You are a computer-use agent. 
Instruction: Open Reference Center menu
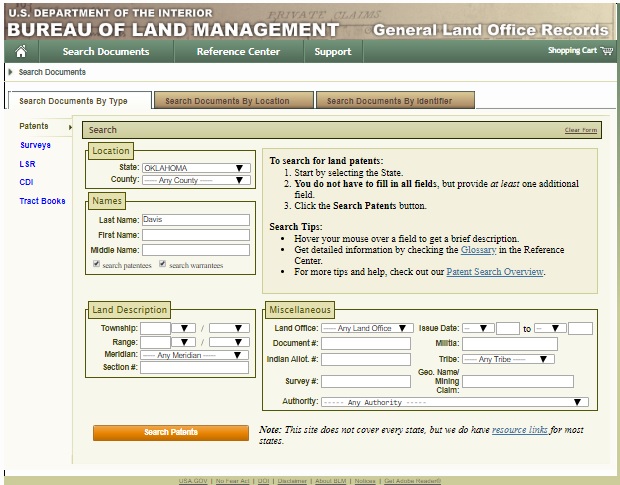[238, 51]
